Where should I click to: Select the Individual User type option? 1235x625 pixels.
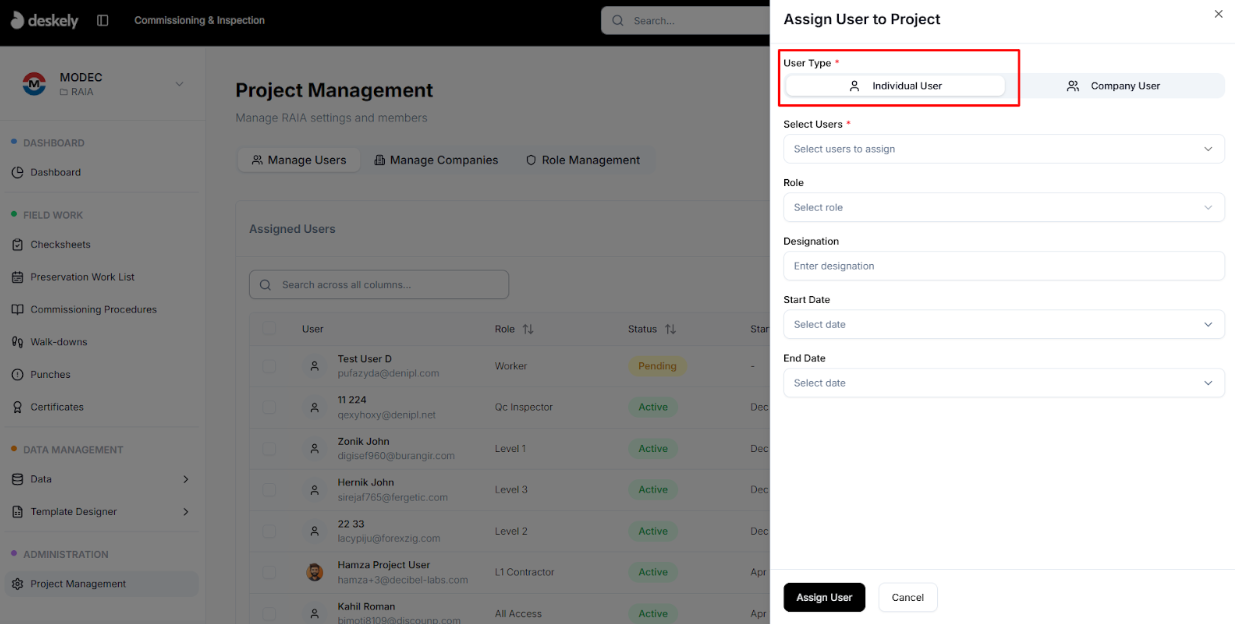click(898, 85)
